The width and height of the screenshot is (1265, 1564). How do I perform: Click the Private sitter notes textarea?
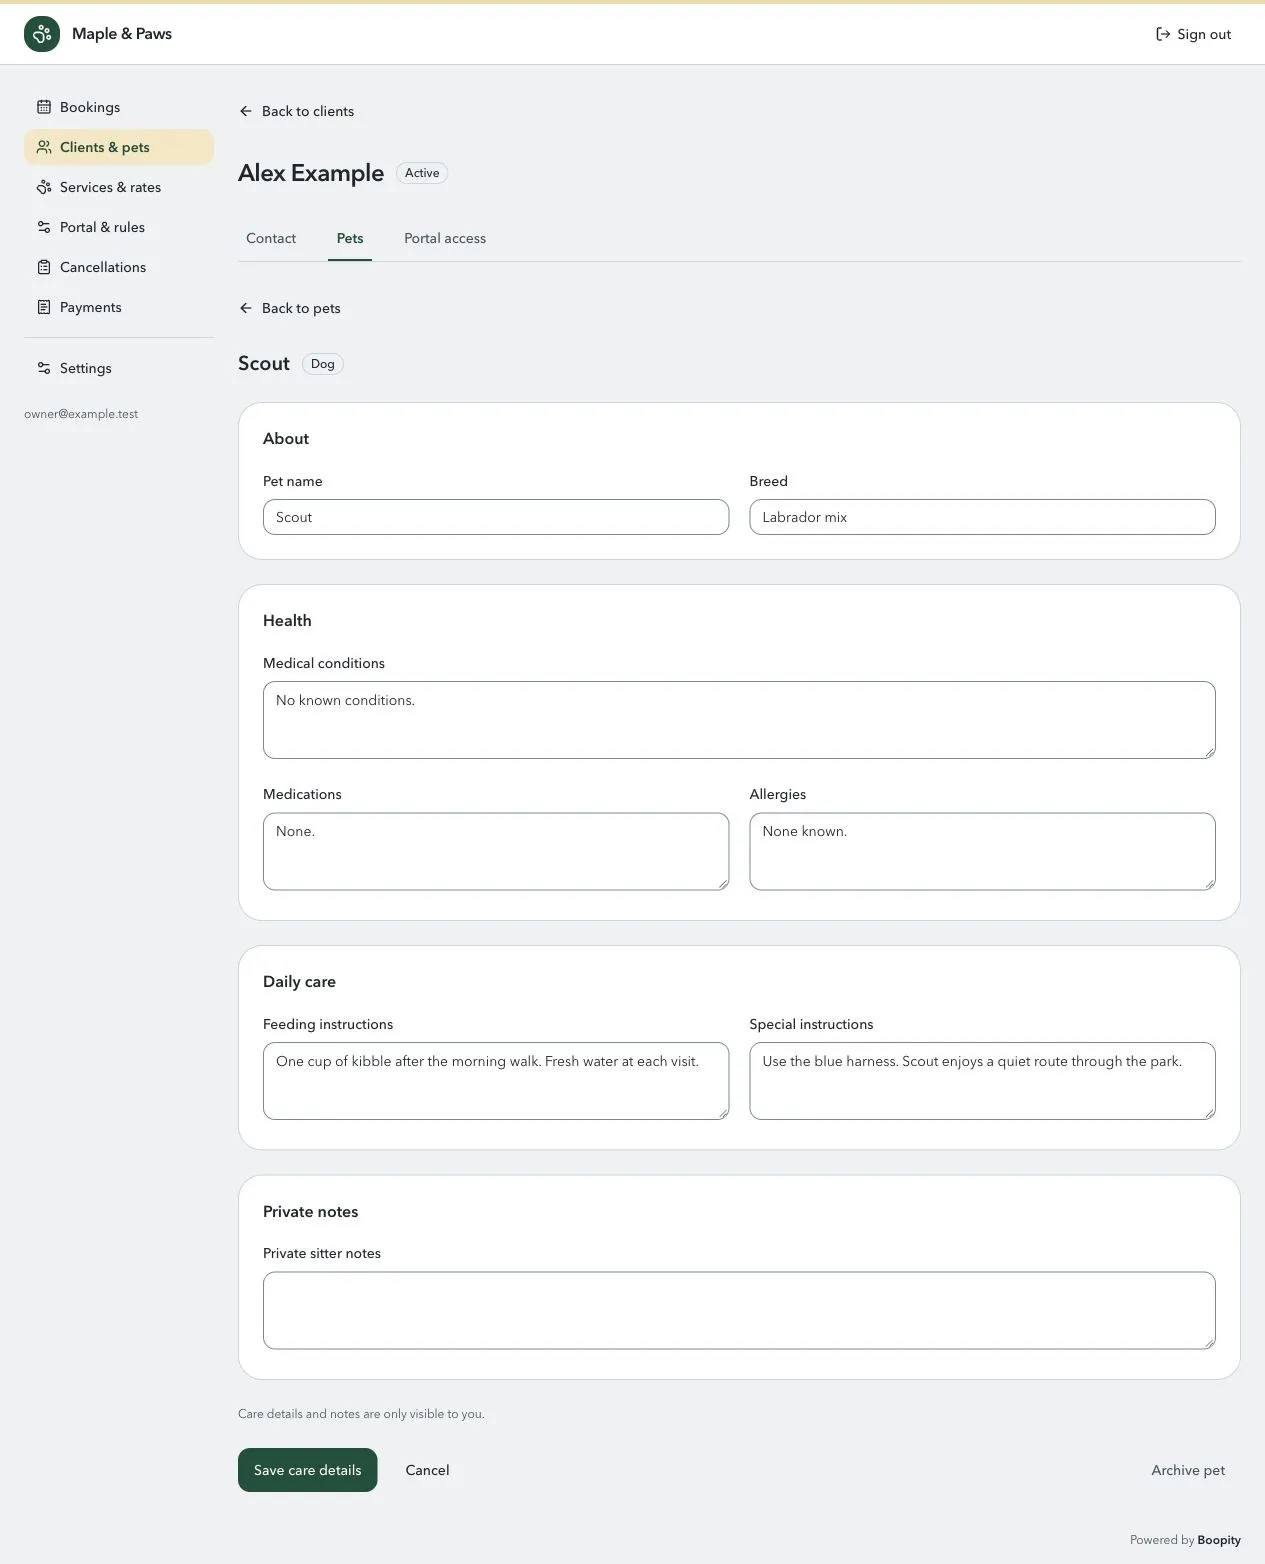click(739, 1310)
